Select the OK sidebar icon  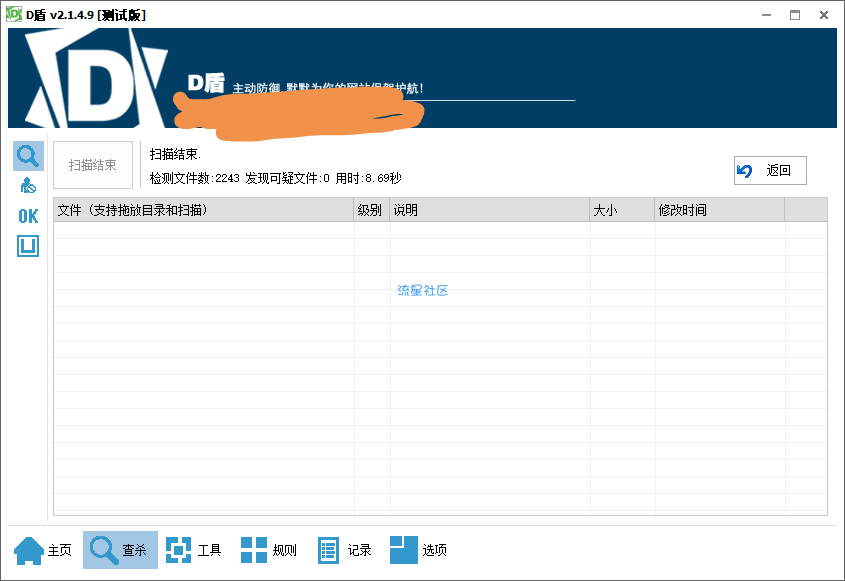28,216
